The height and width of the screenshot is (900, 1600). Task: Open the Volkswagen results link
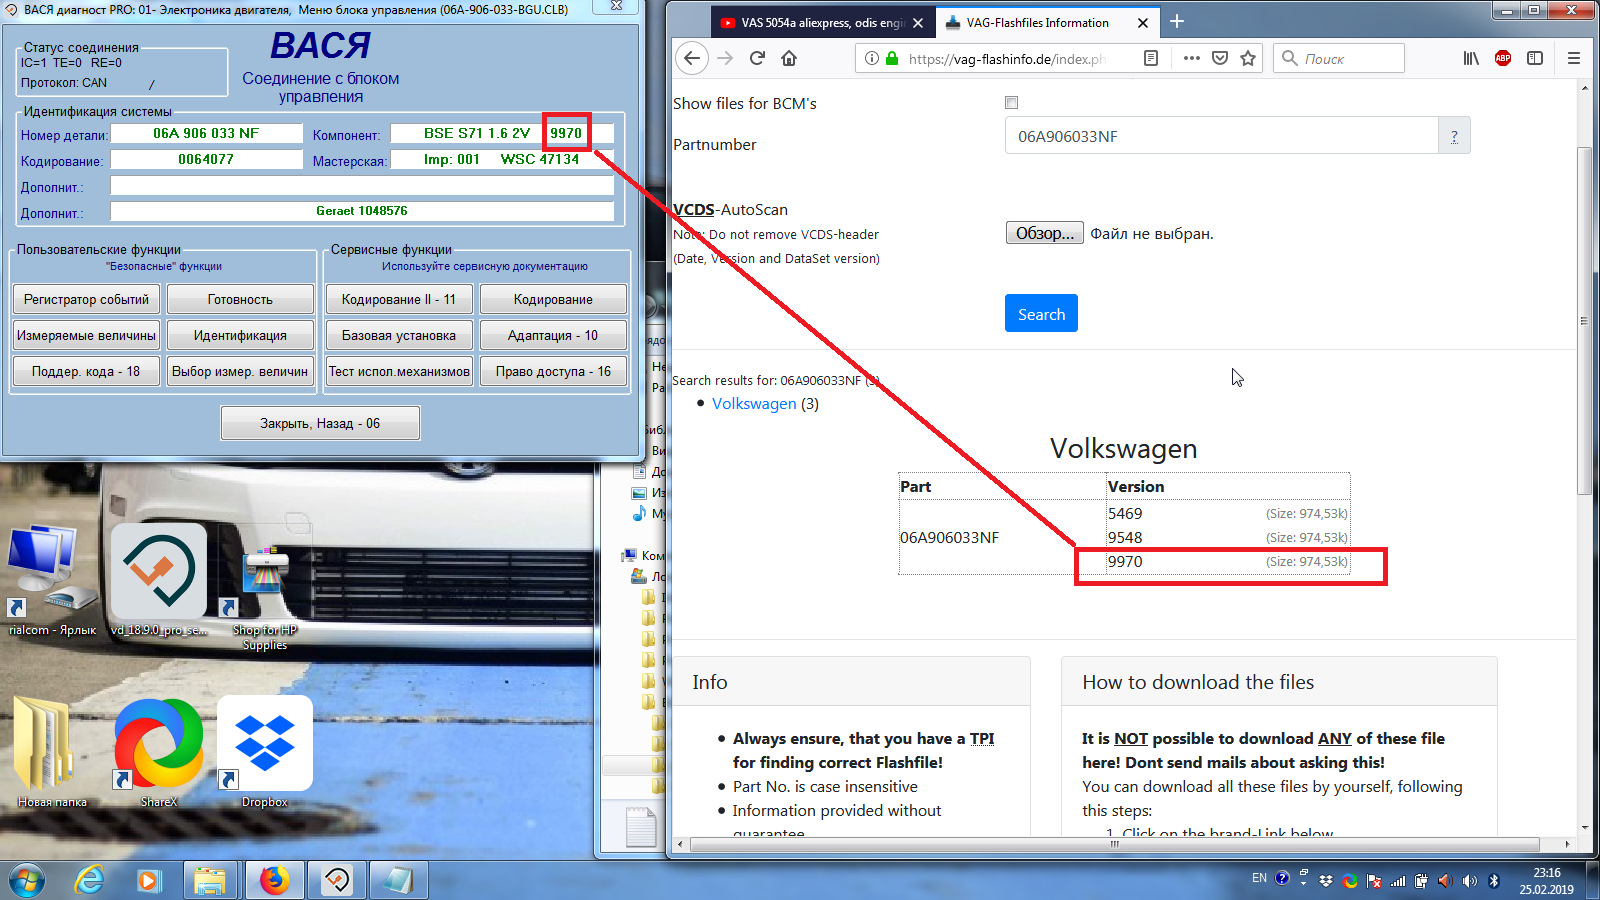point(754,404)
